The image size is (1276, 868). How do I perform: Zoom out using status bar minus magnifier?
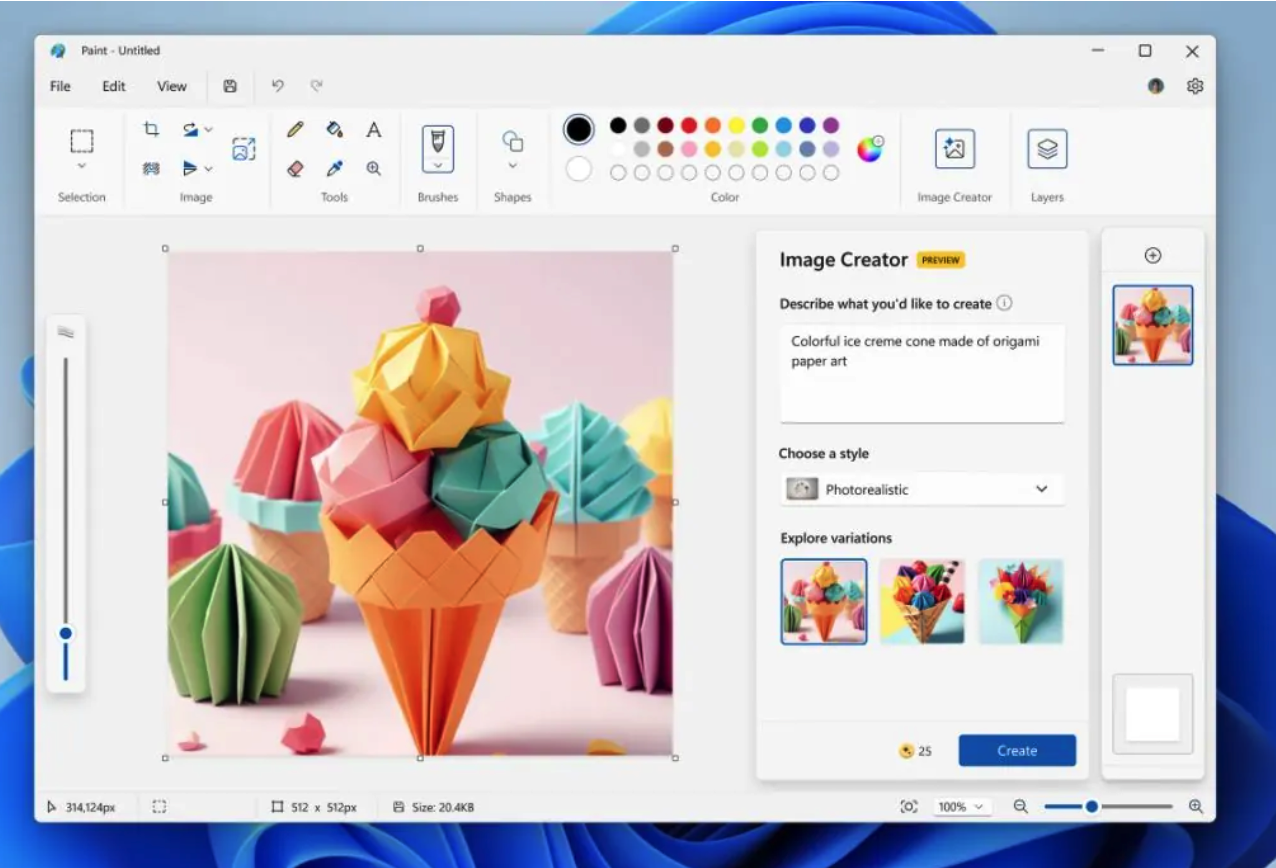(1021, 806)
